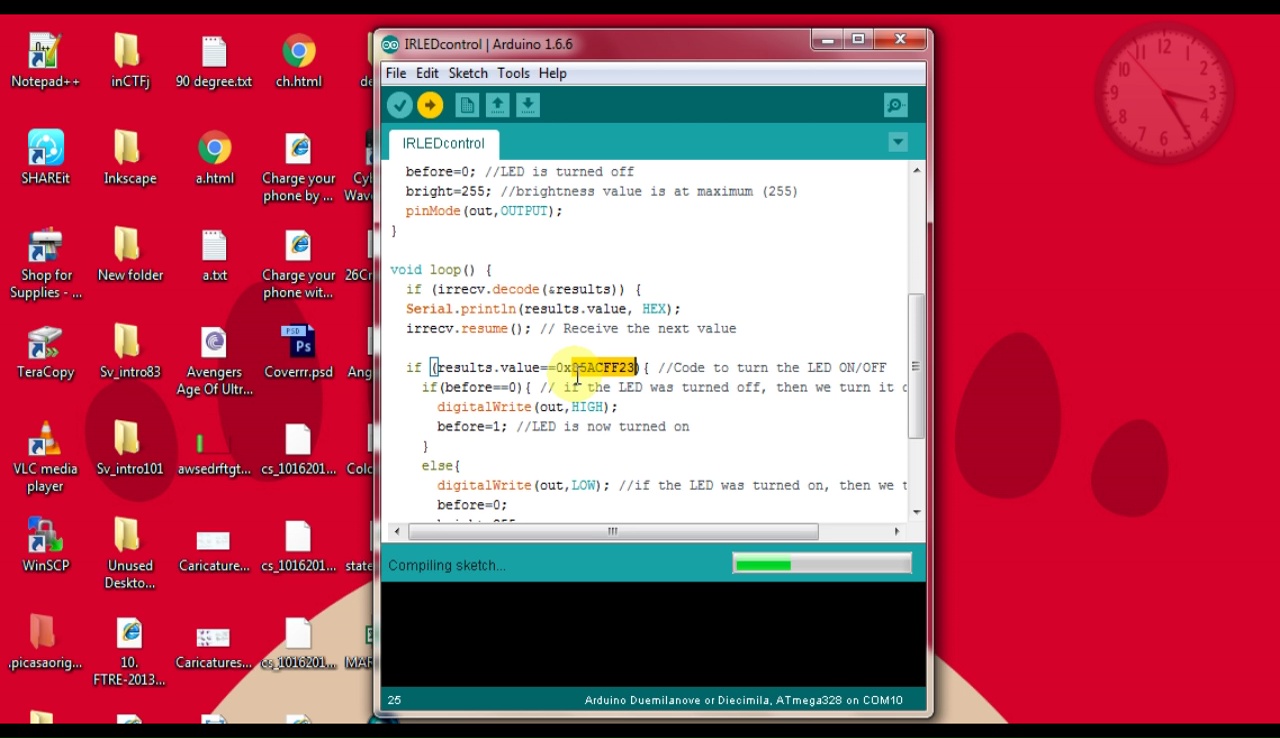Open the Tools menu
Viewport: 1280px width, 738px height.
(x=513, y=73)
